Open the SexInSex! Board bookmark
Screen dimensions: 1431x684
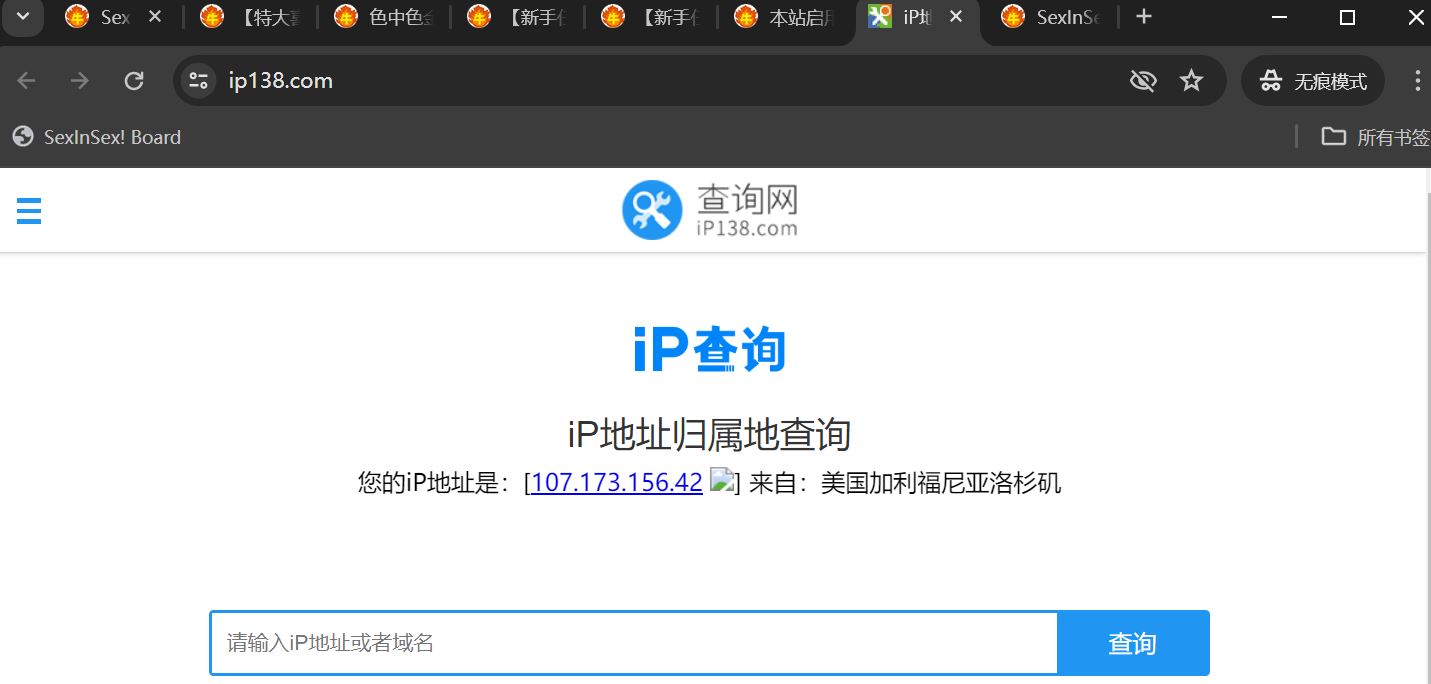[x=97, y=137]
